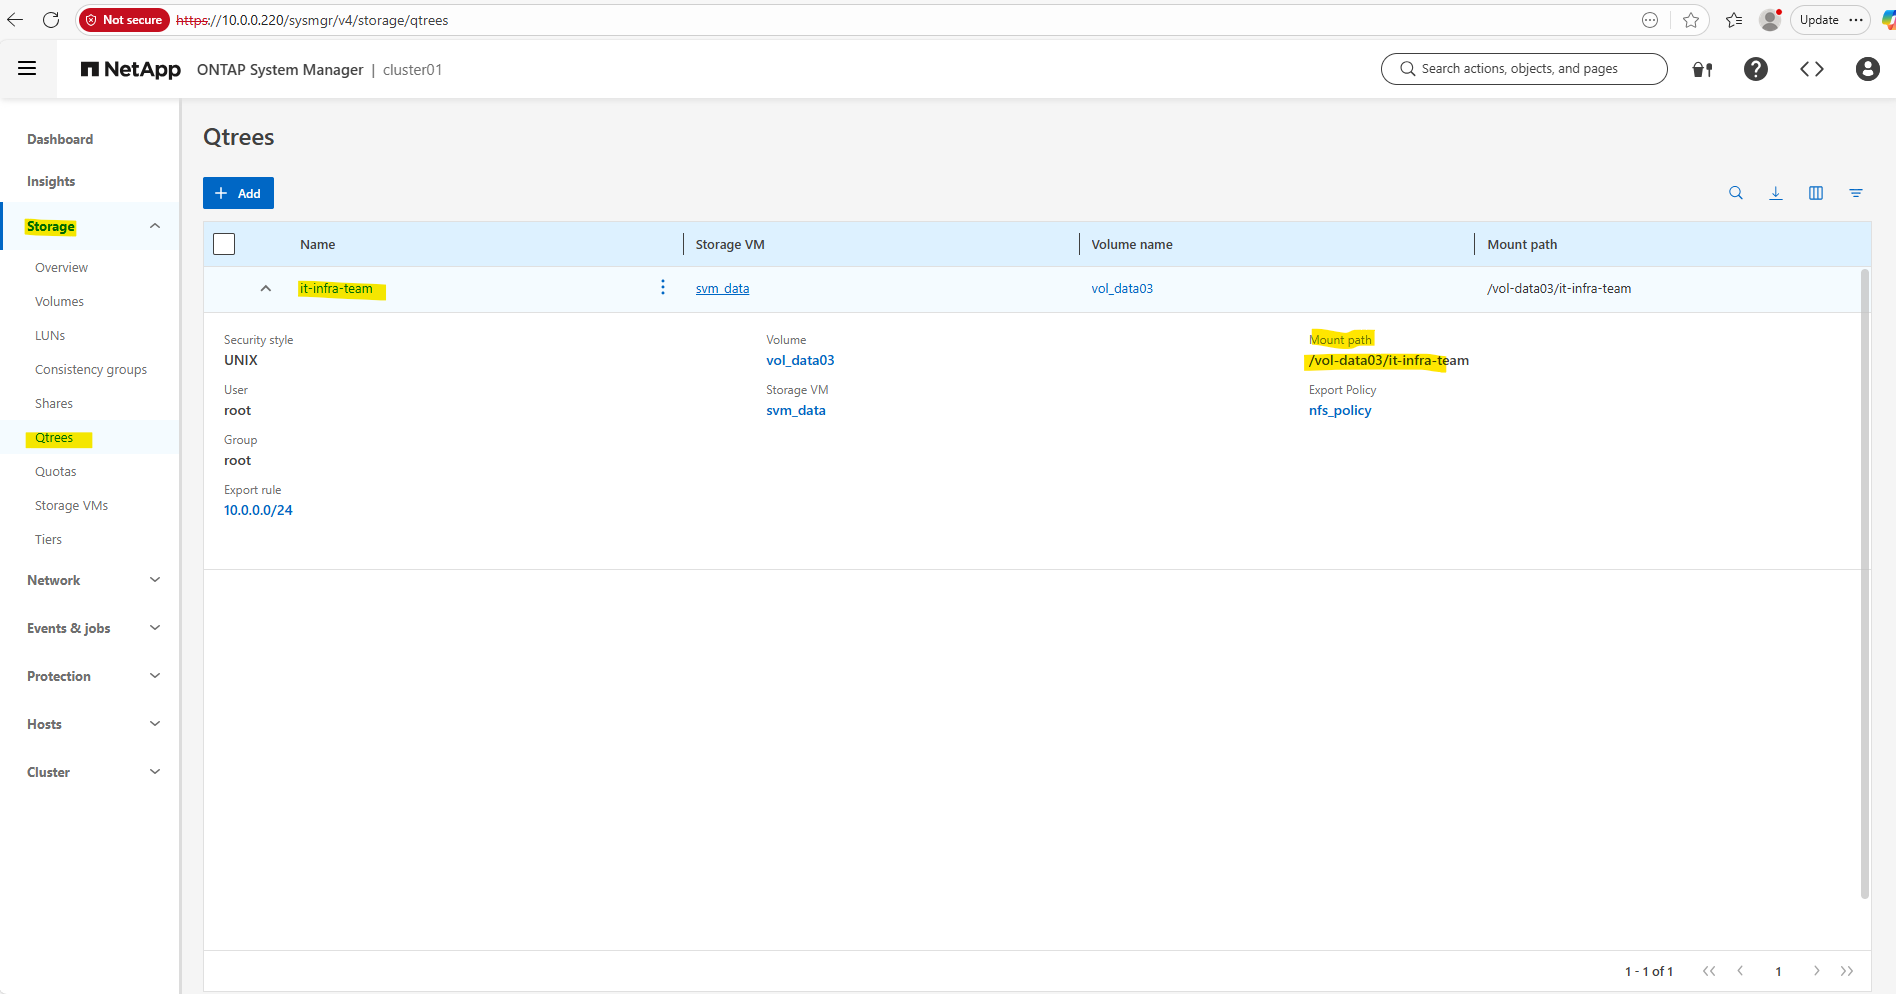Image resolution: width=1896 pixels, height=994 pixels.
Task: Click the Add qtree button
Action: coord(238,193)
